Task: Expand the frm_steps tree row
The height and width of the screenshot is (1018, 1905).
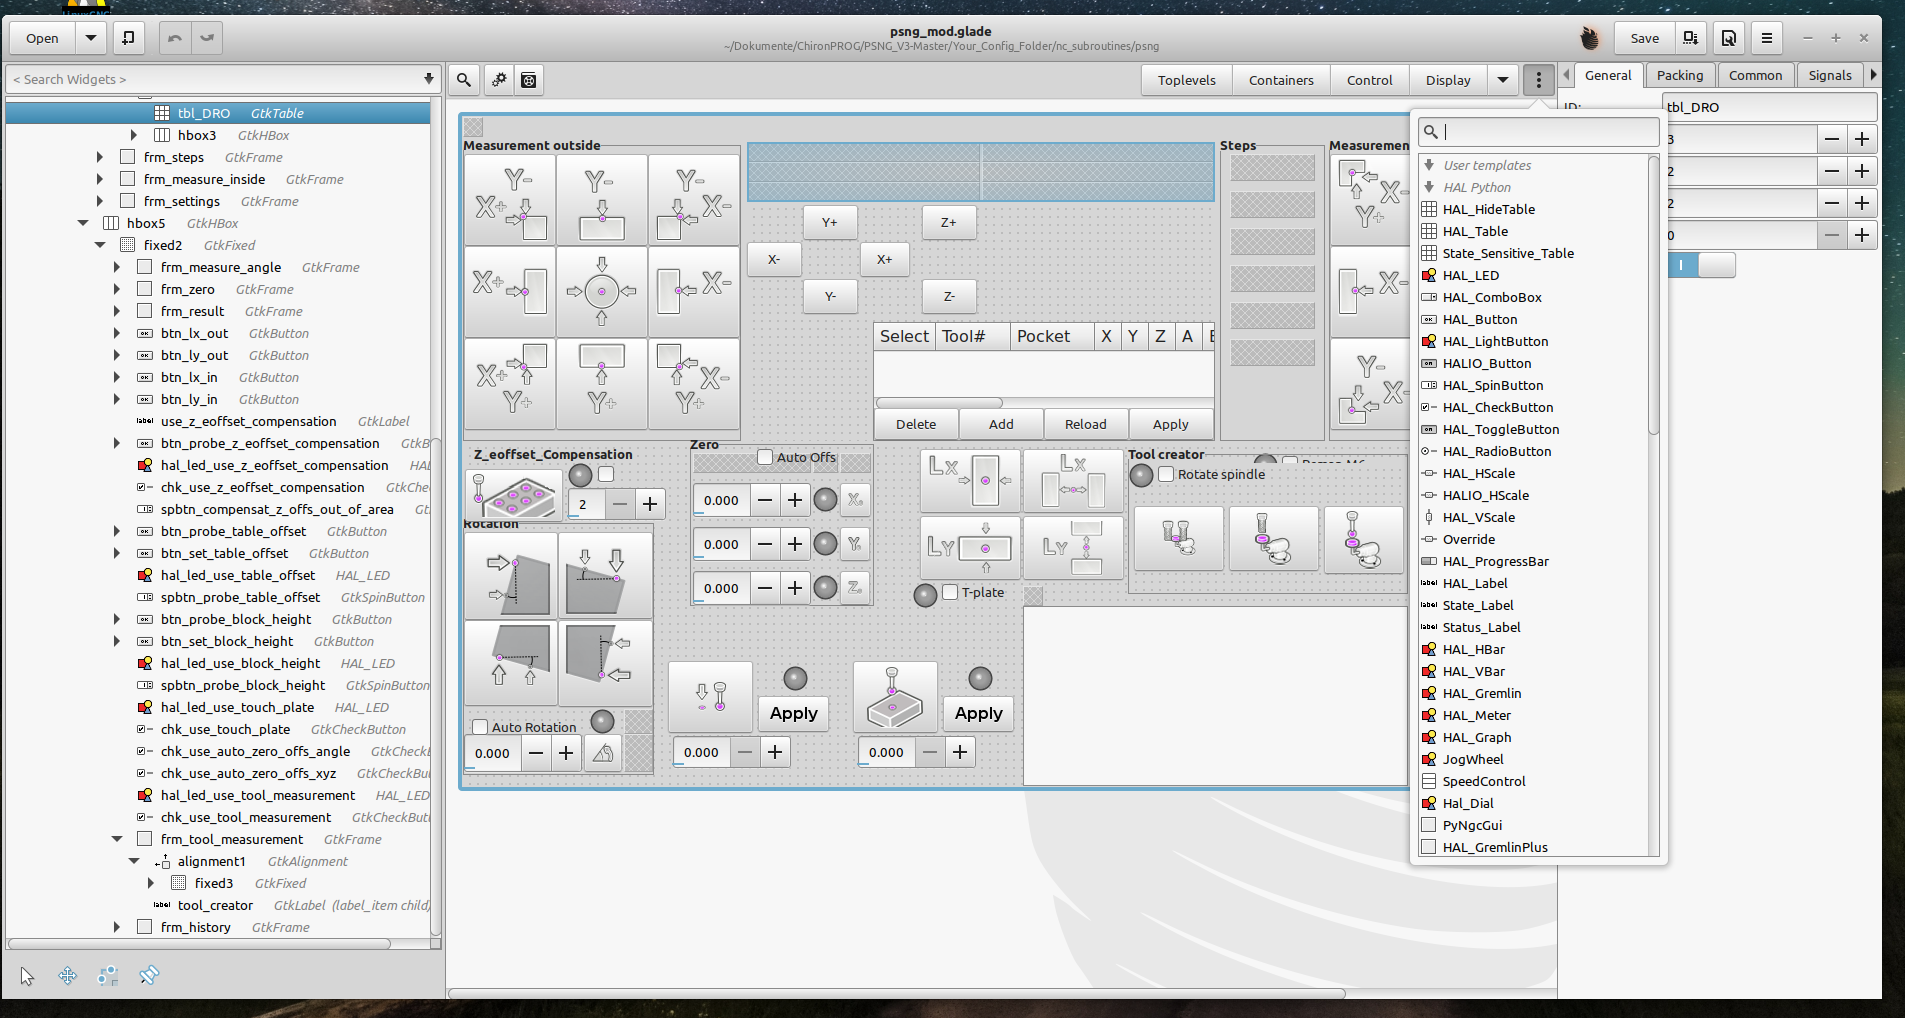Action: click(100, 157)
